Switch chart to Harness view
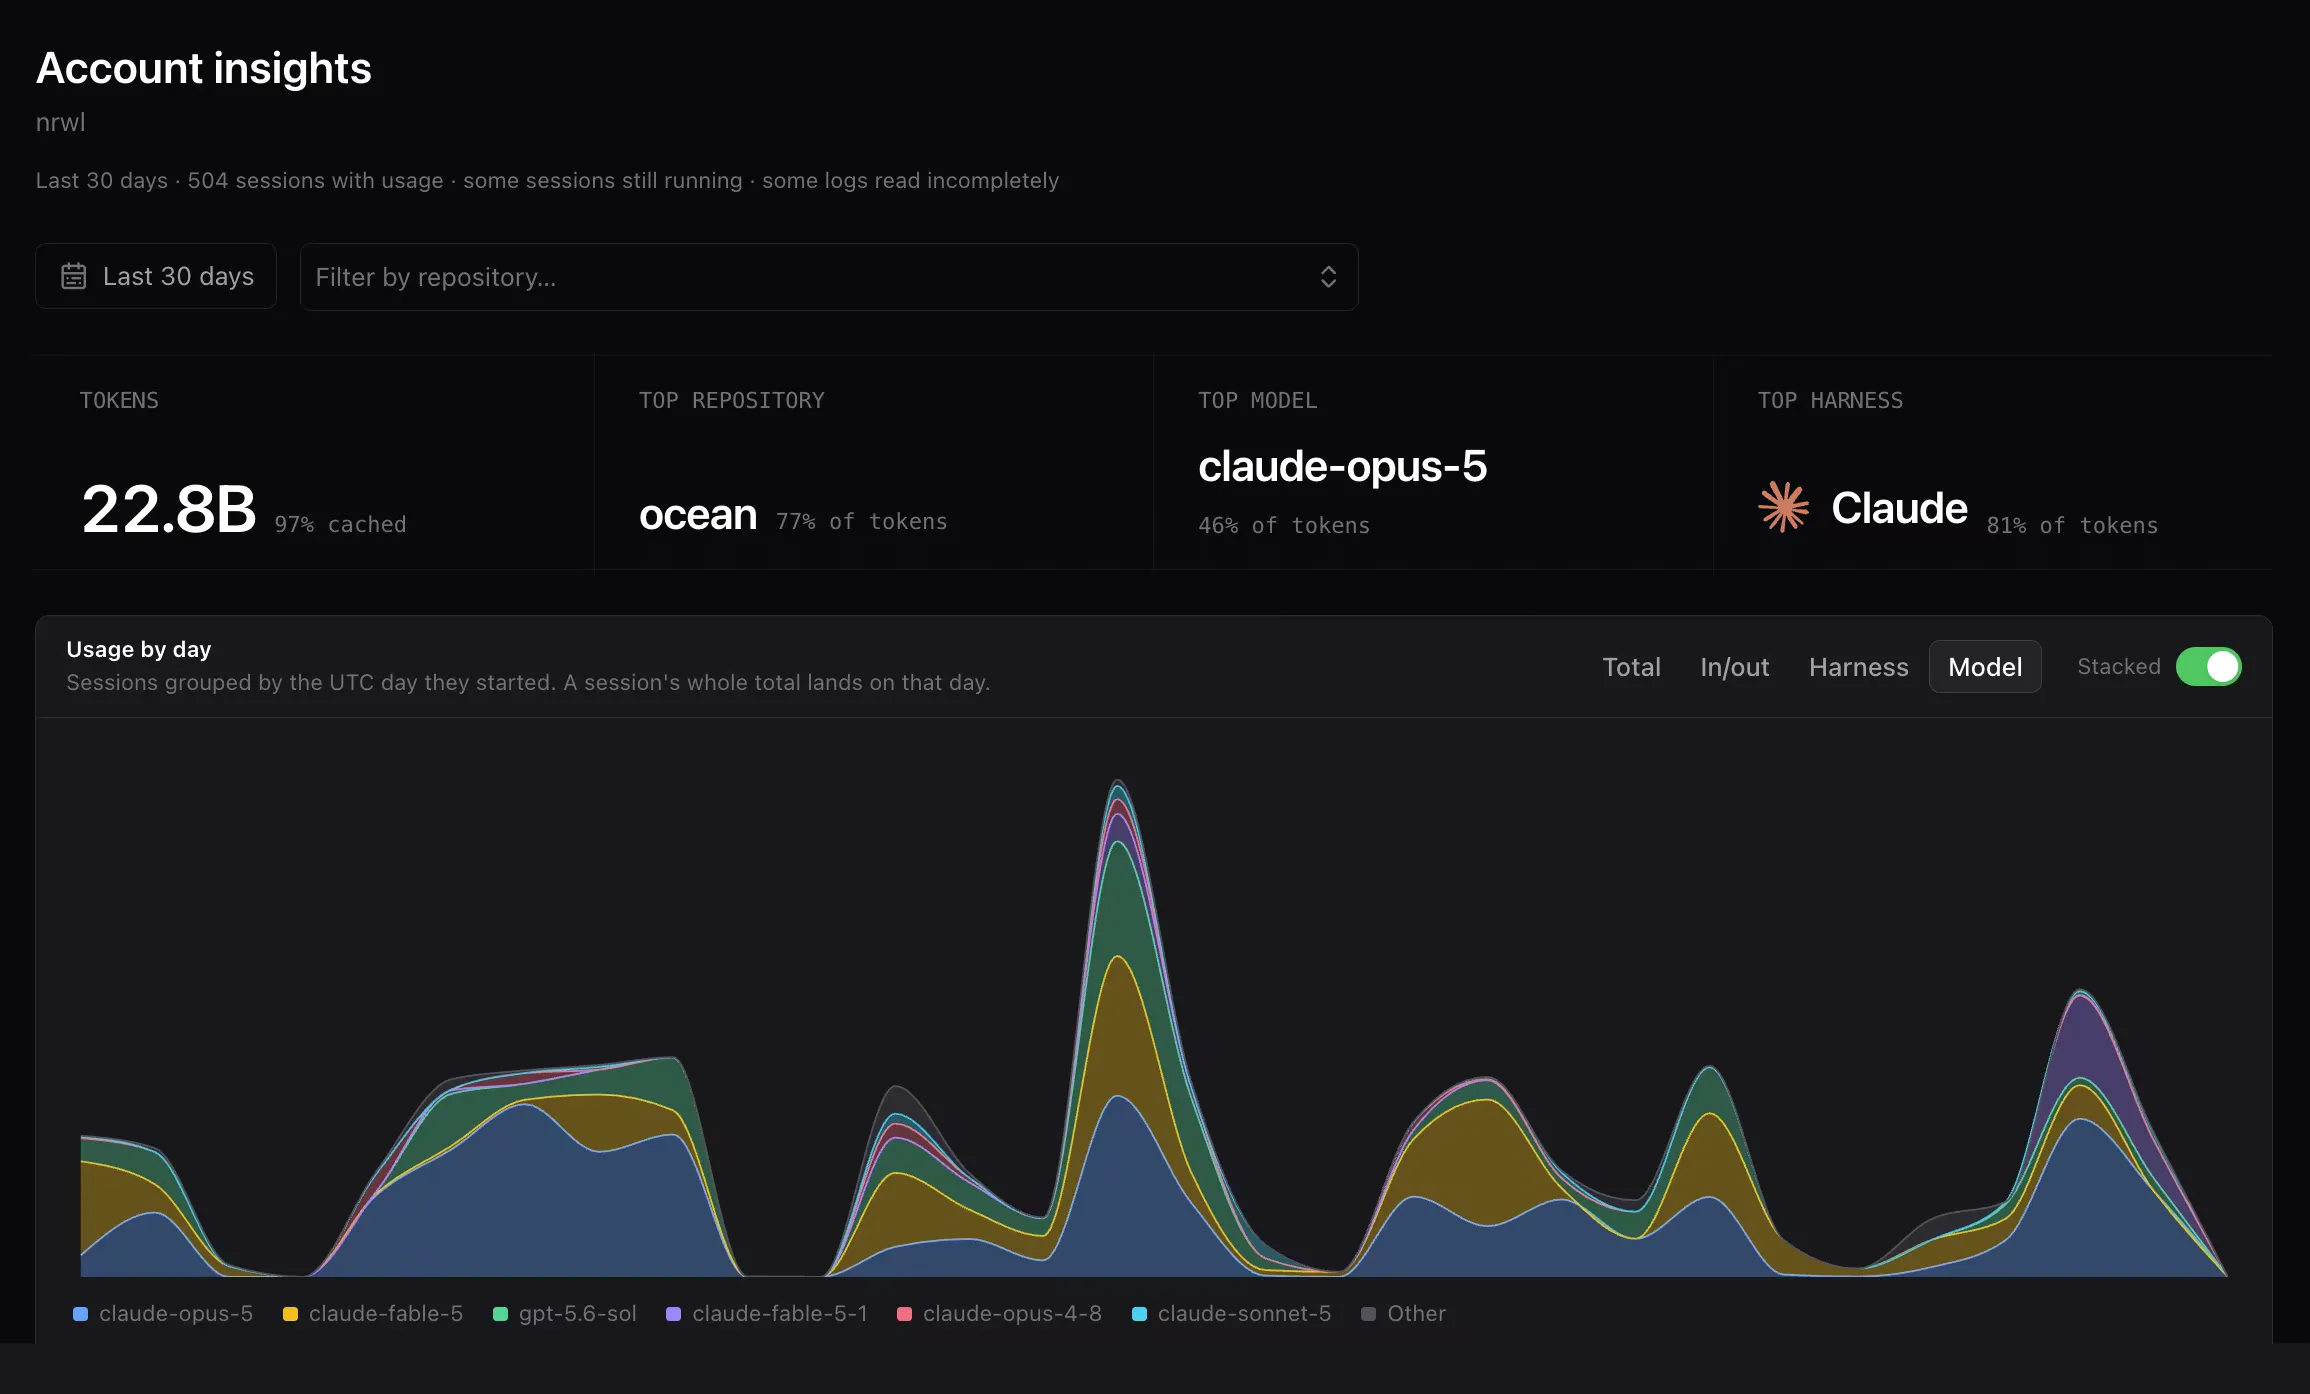 point(1858,667)
